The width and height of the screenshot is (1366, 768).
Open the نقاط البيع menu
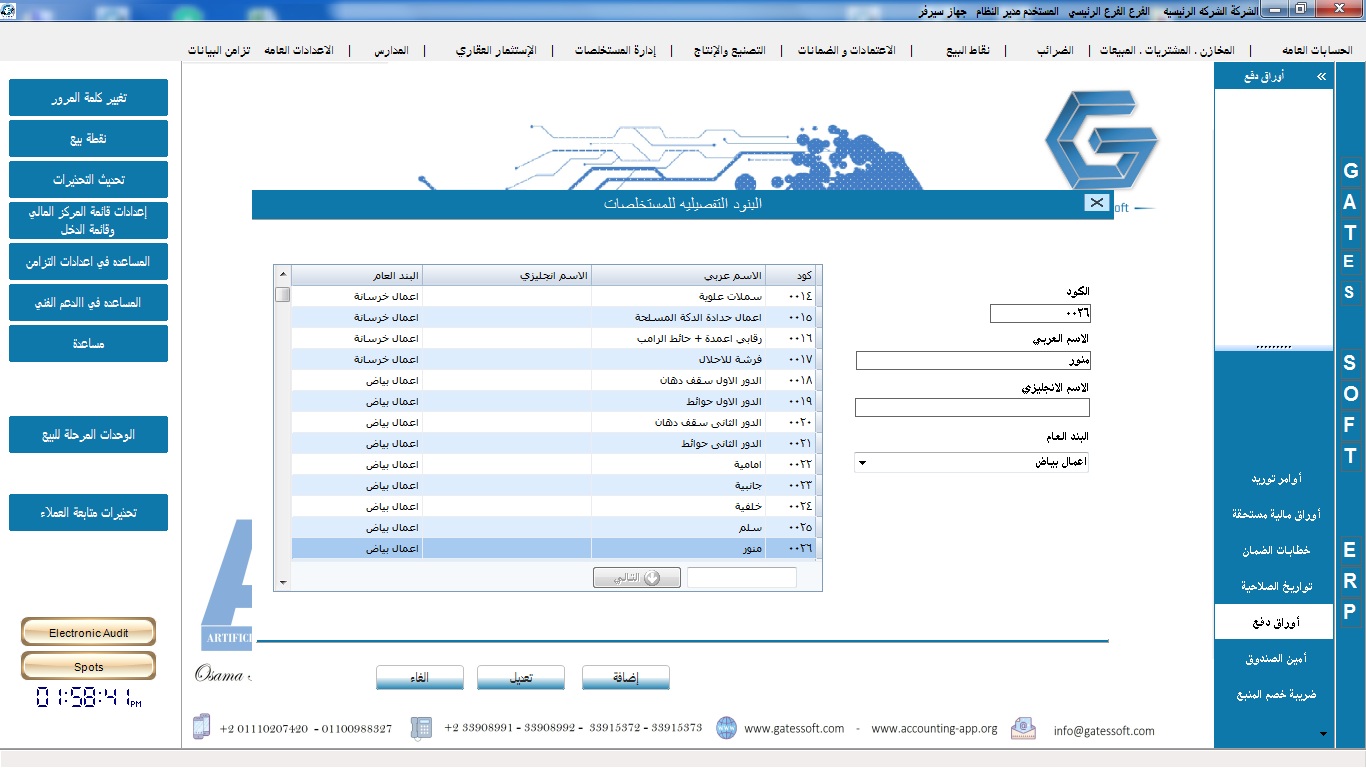point(968,50)
